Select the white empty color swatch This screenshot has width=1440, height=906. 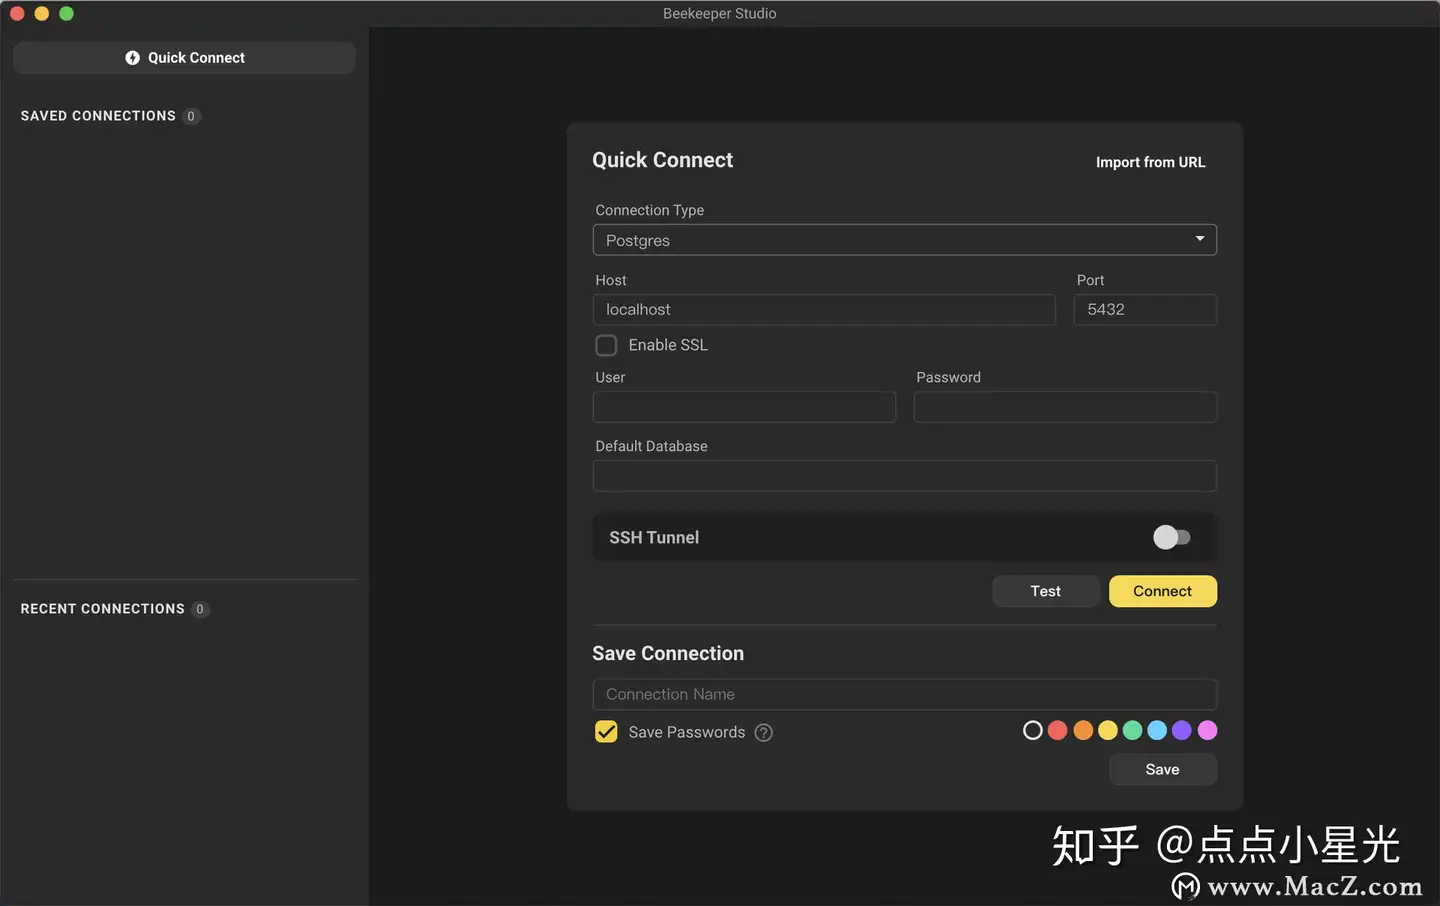tap(1033, 731)
